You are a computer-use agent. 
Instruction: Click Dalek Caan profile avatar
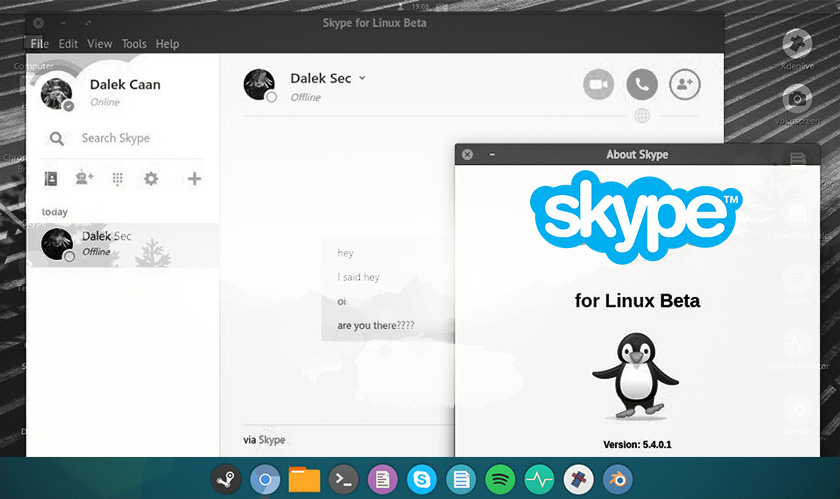click(56, 93)
